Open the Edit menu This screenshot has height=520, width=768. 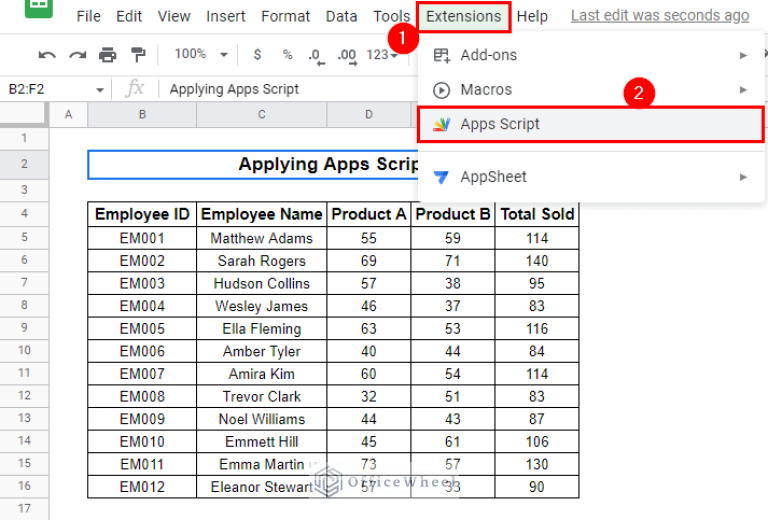129,17
